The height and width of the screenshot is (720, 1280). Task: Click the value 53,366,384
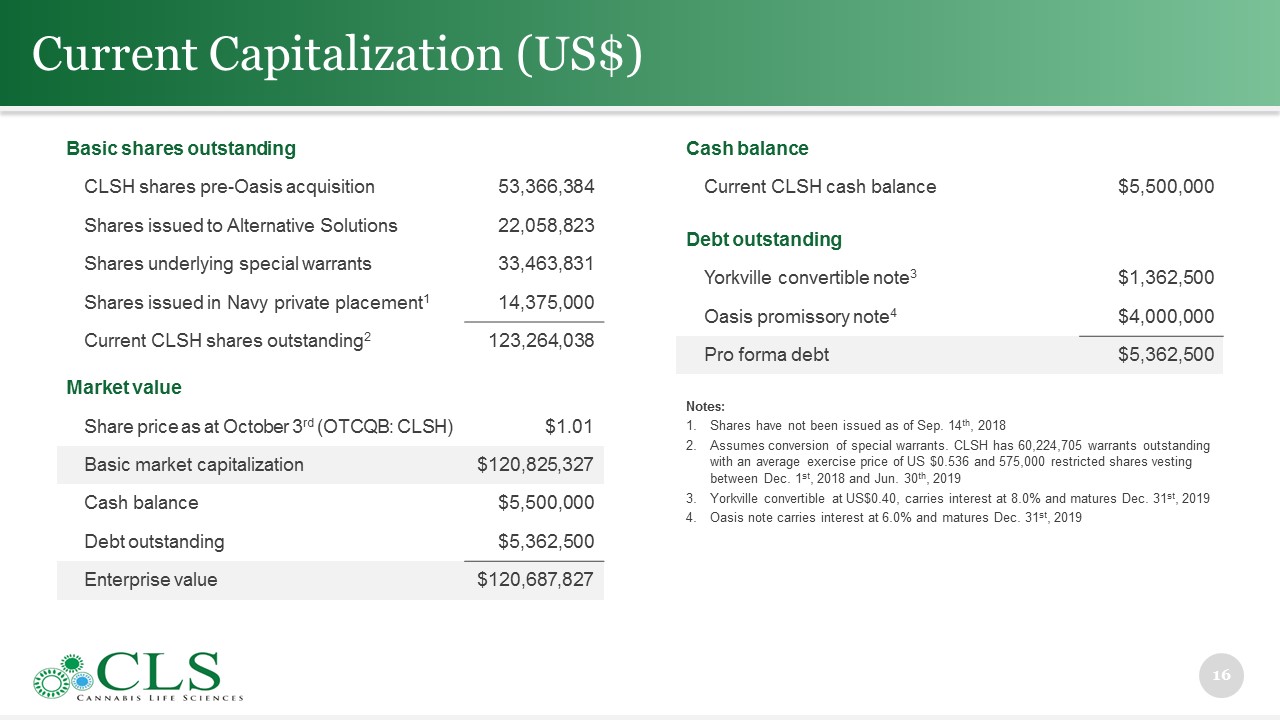coord(546,186)
